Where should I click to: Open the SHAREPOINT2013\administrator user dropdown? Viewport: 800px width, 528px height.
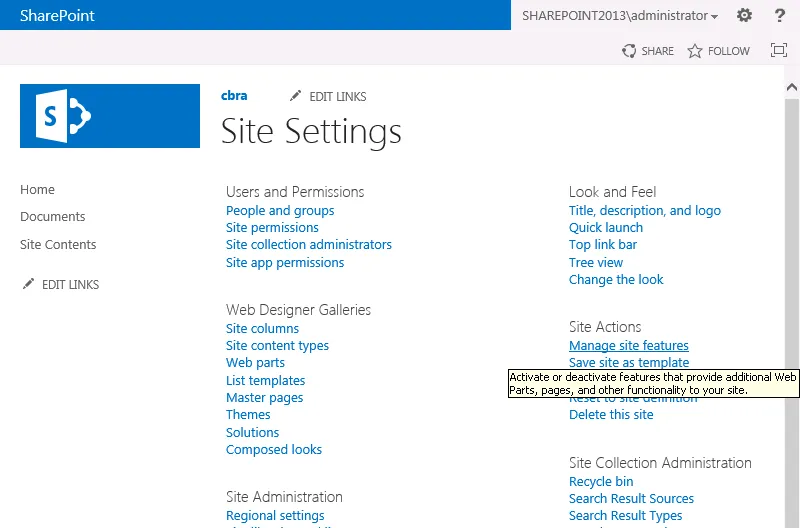pyautogui.click(x=620, y=16)
